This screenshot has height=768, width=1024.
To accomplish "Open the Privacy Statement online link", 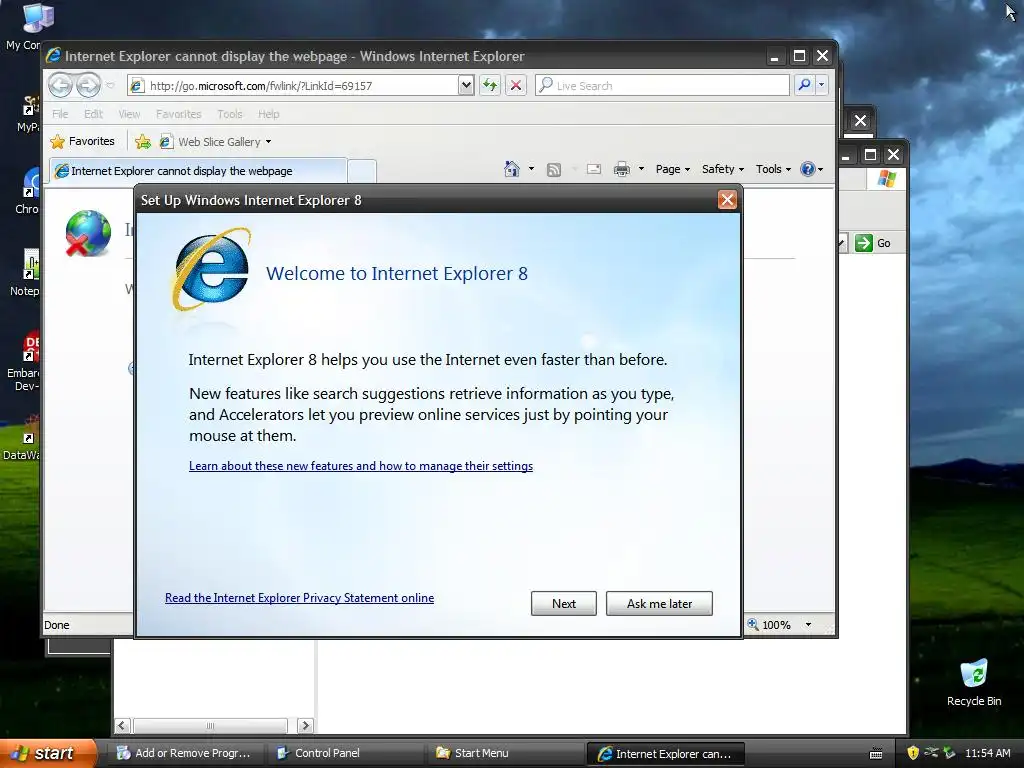I will point(299,598).
